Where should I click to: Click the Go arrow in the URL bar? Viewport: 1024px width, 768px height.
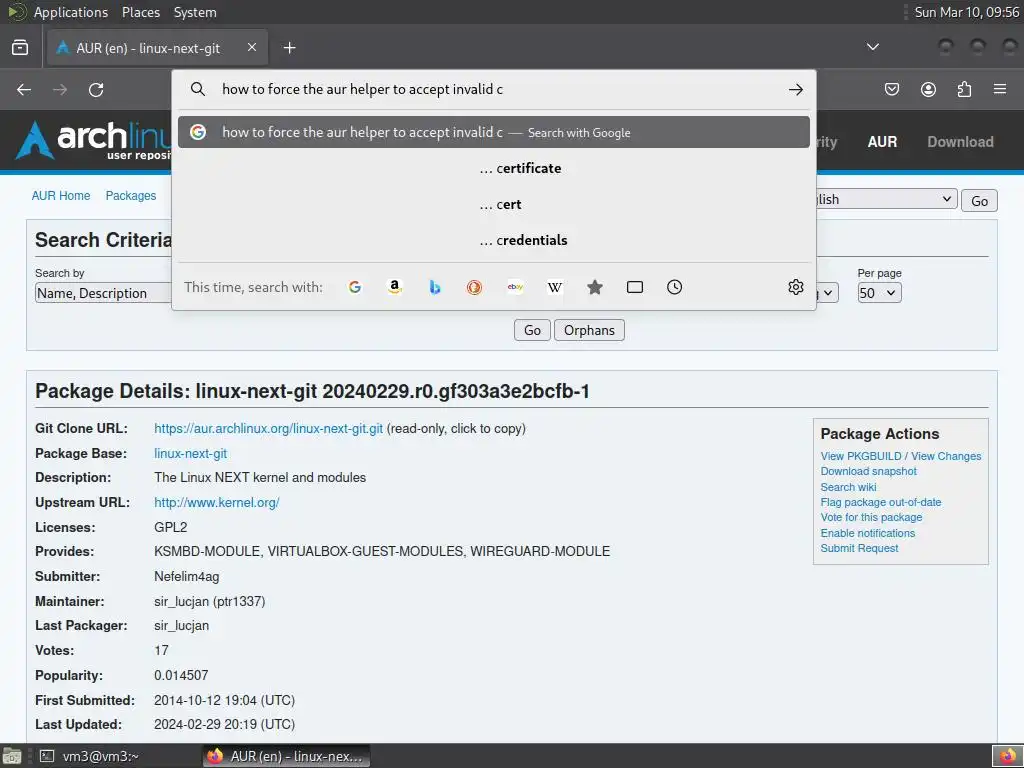point(795,89)
